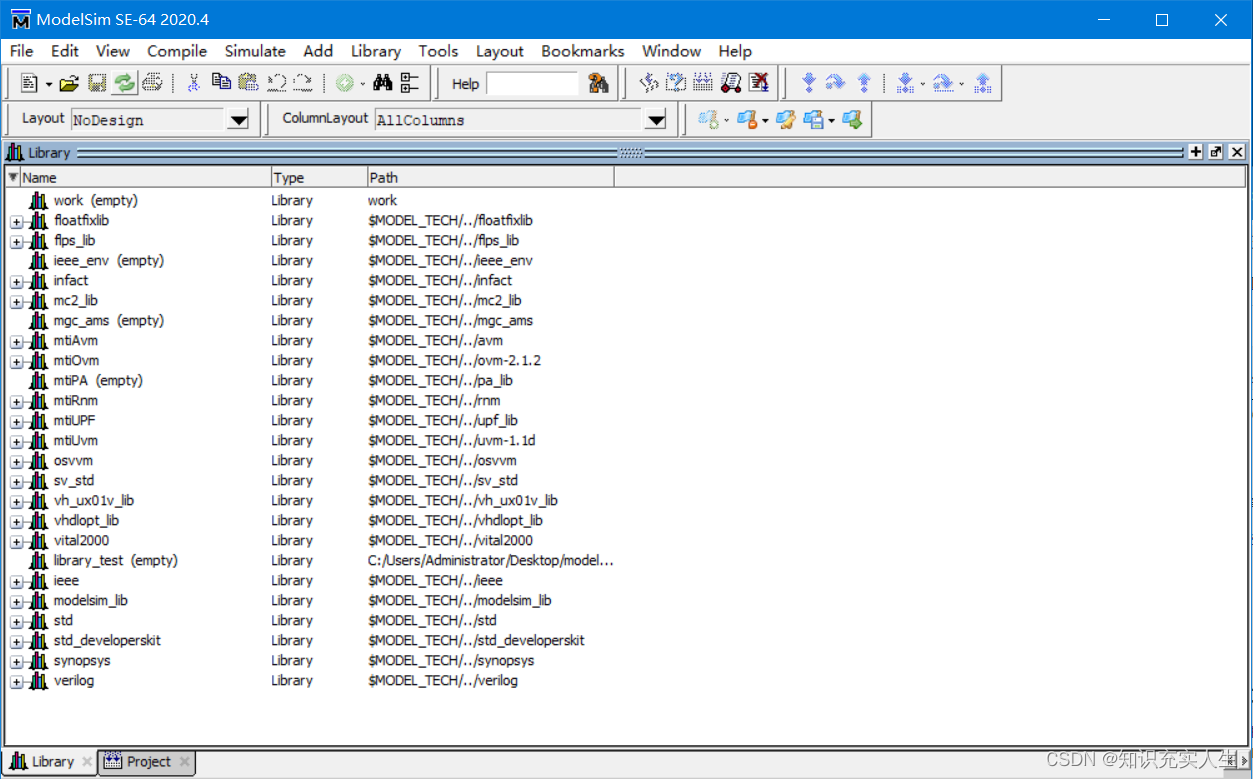Viewport: 1253px width, 779px height.
Task: Click the paintbrush window icon in second toolbar row
Action: pyautogui.click(x=786, y=120)
